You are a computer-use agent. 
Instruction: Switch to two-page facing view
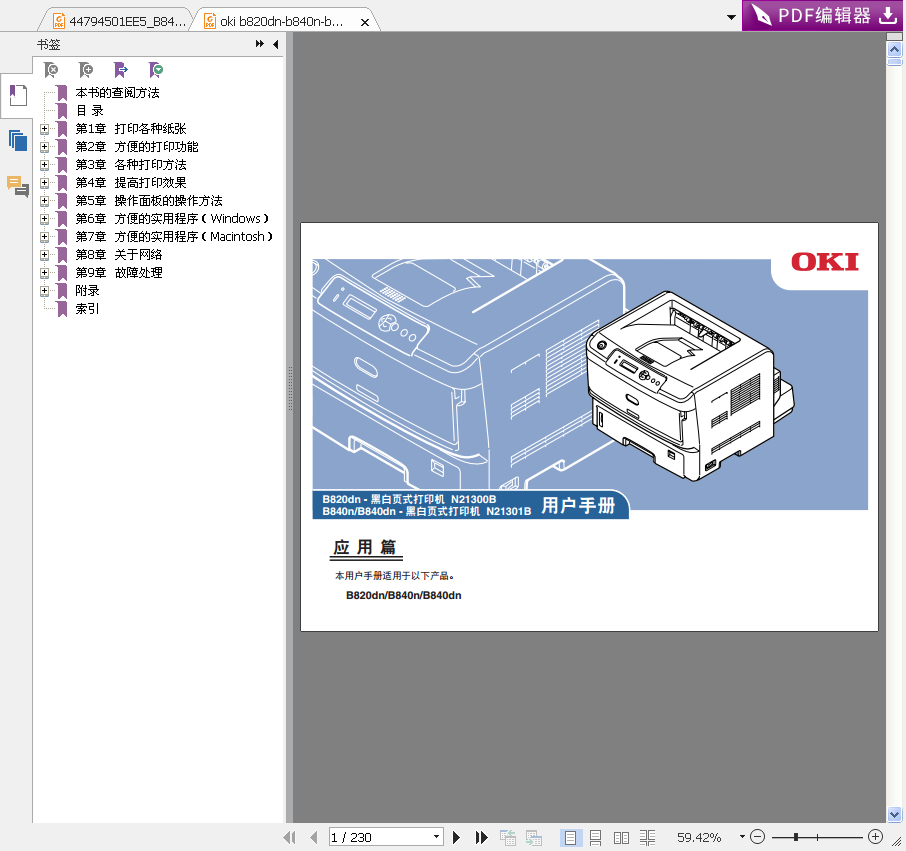point(621,837)
